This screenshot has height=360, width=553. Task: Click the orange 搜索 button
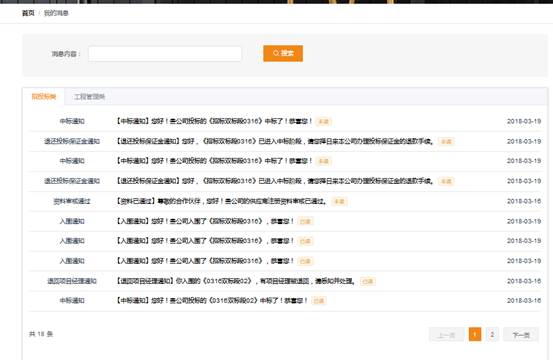(x=283, y=53)
